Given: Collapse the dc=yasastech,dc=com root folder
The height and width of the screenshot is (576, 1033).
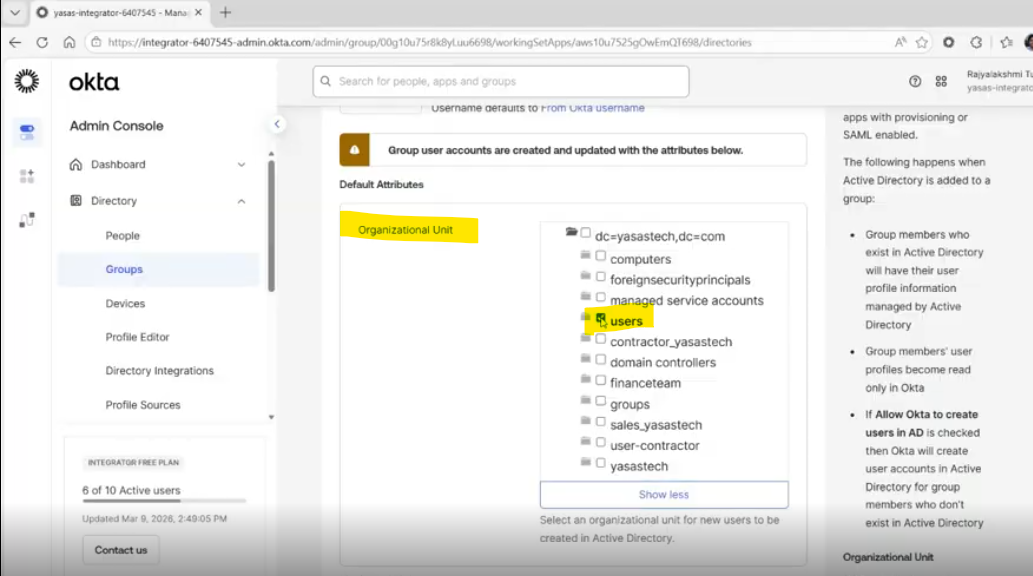Looking at the screenshot, I should pos(571,232).
